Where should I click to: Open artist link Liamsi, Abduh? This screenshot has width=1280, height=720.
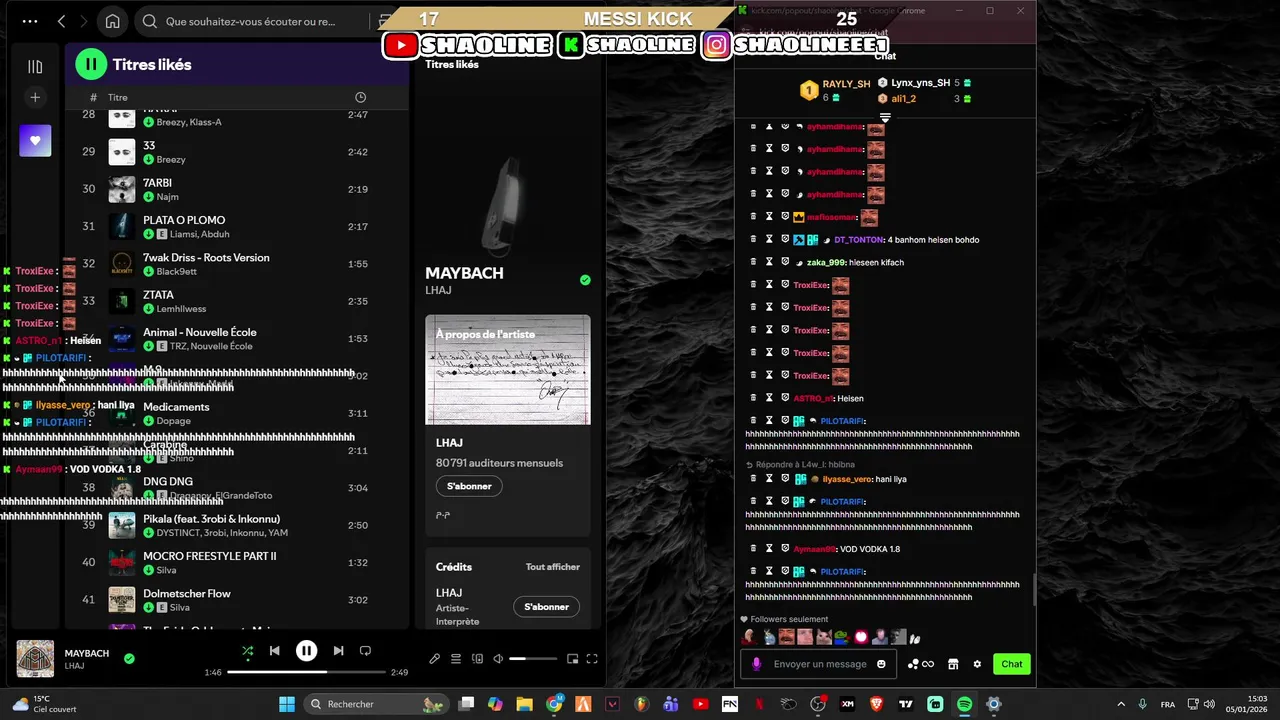tap(199, 234)
